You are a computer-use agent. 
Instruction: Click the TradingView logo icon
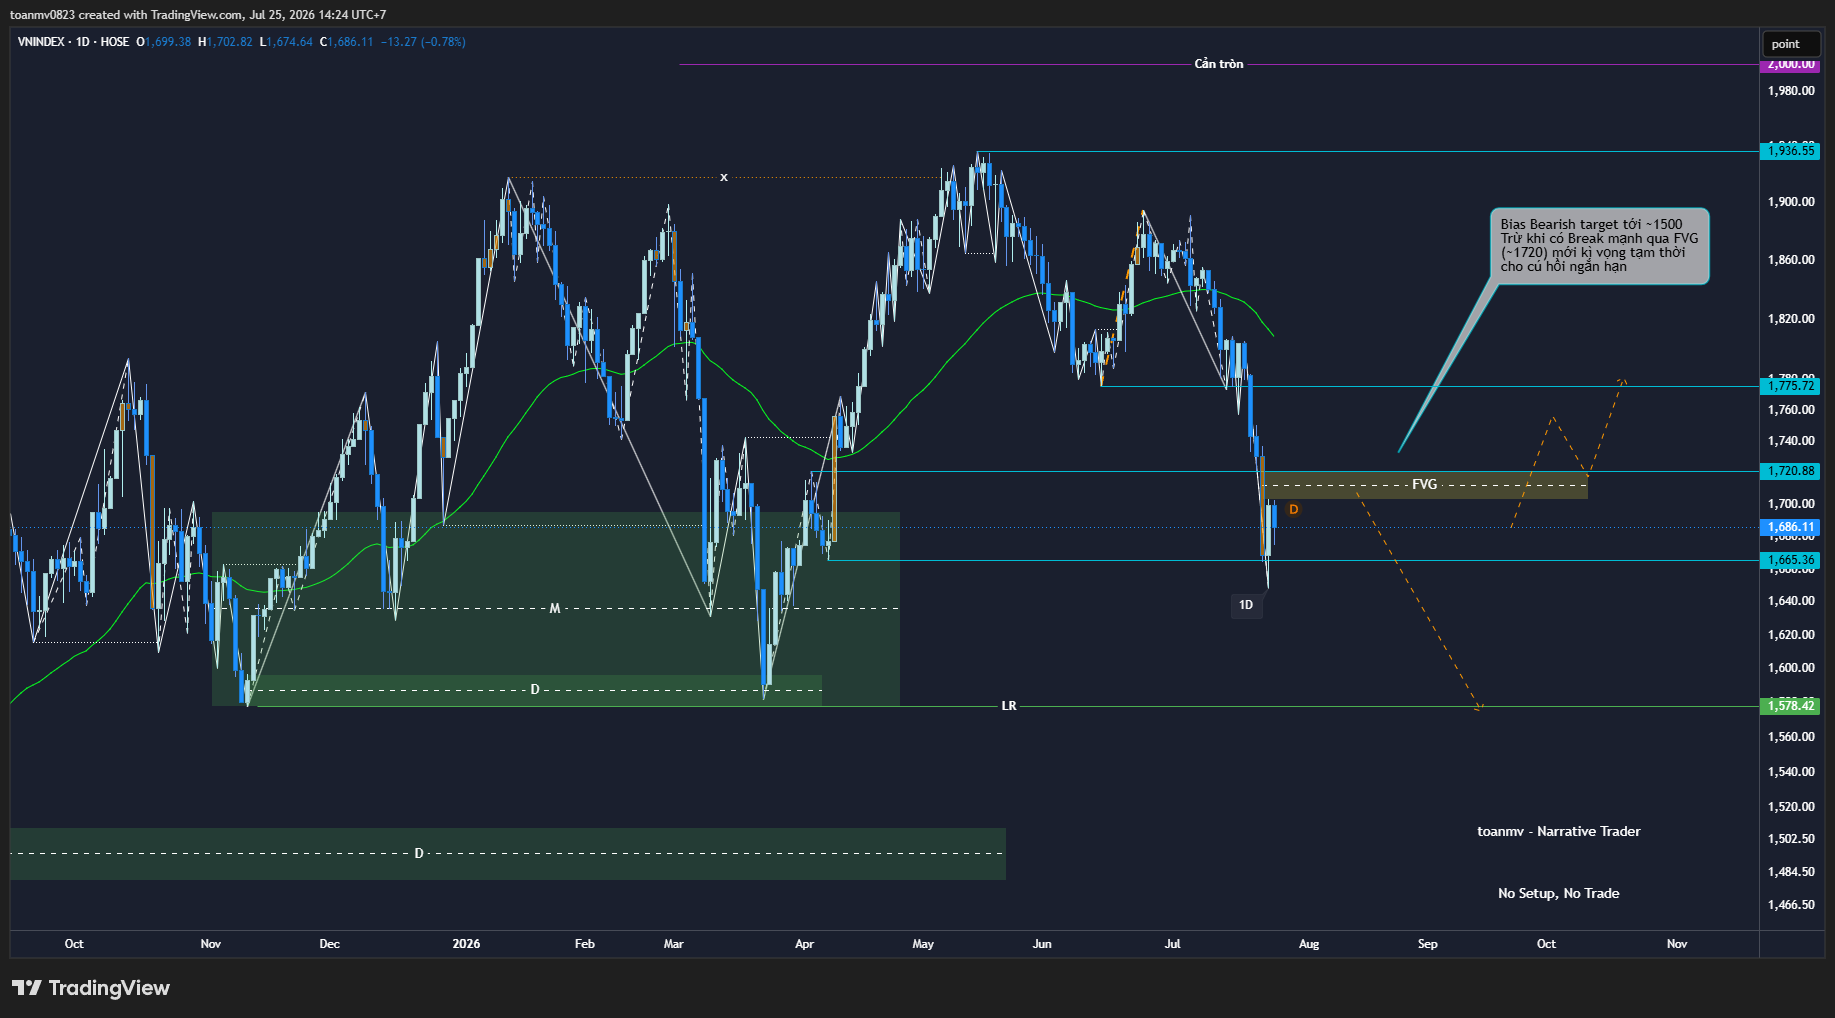click(x=26, y=988)
